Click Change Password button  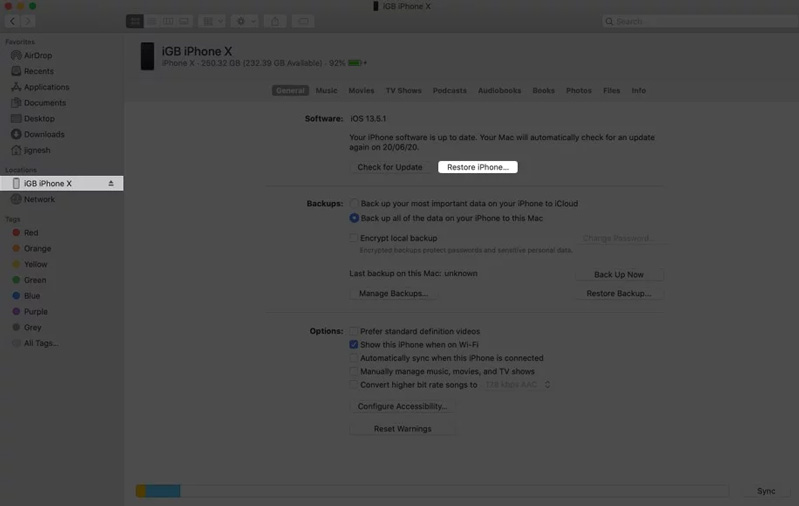[x=619, y=238]
